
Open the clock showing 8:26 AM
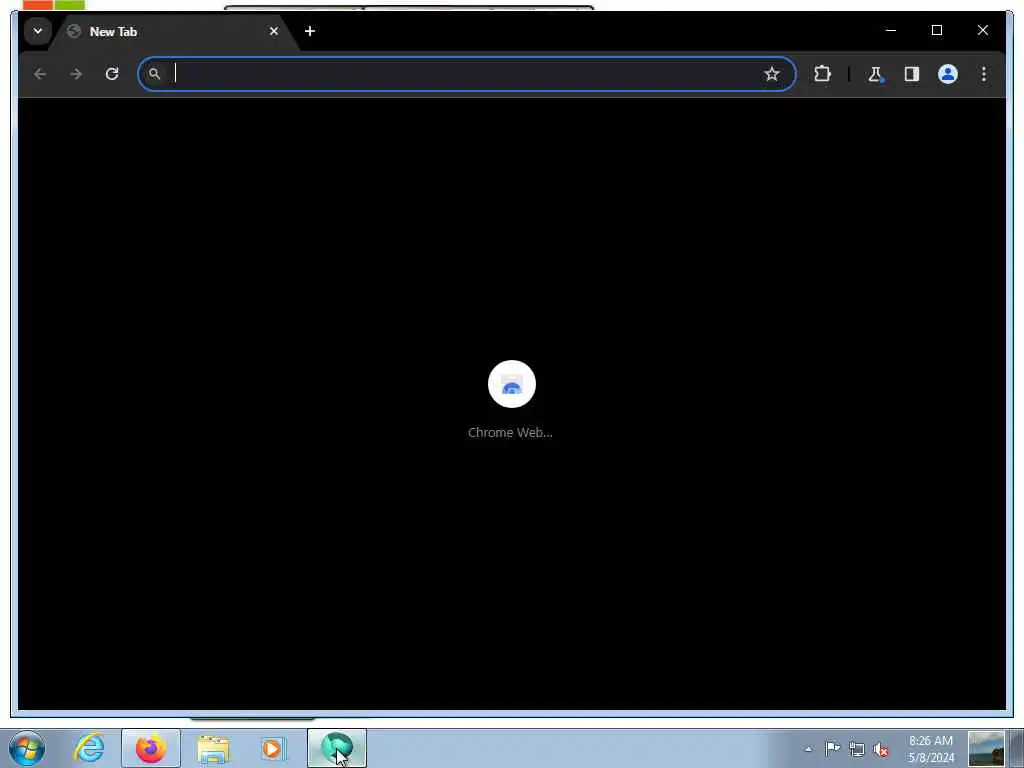(931, 749)
